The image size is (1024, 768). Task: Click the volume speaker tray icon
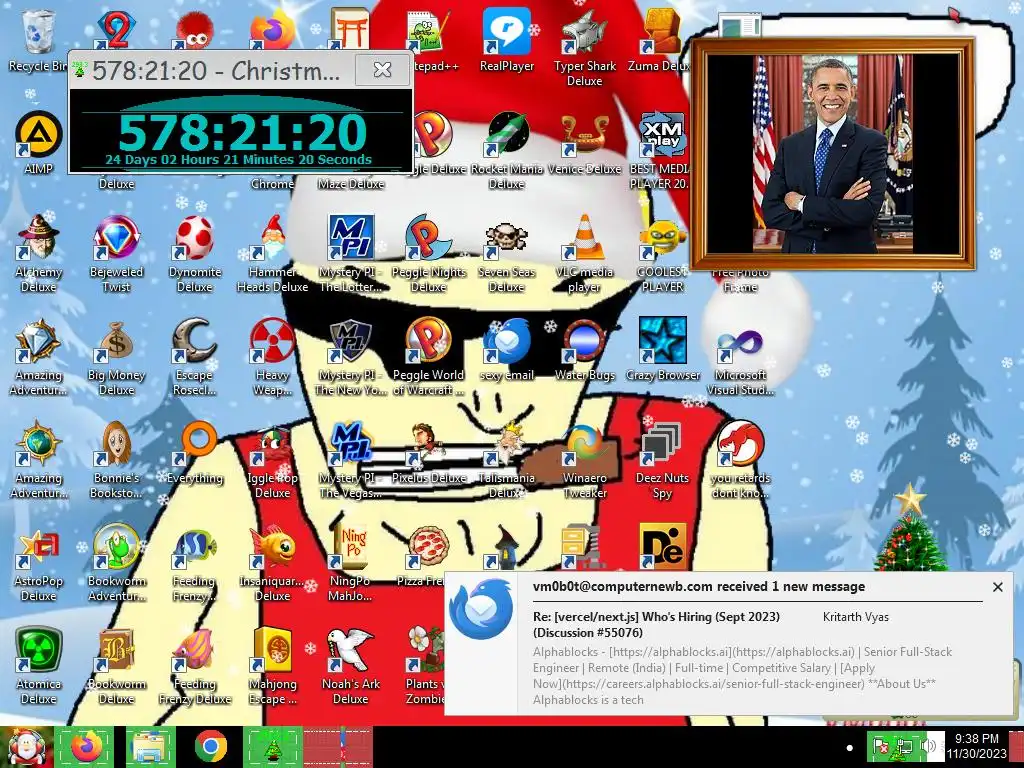929,746
